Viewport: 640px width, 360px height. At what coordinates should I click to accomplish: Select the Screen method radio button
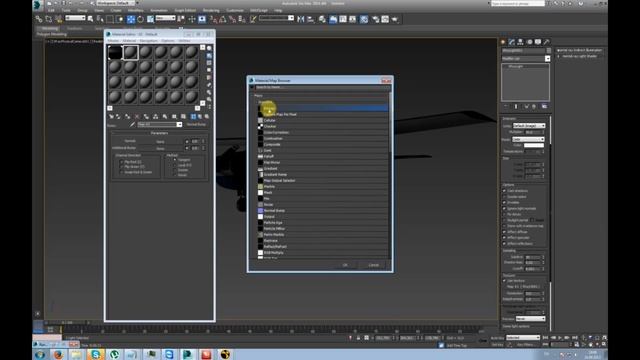[x=175, y=170]
